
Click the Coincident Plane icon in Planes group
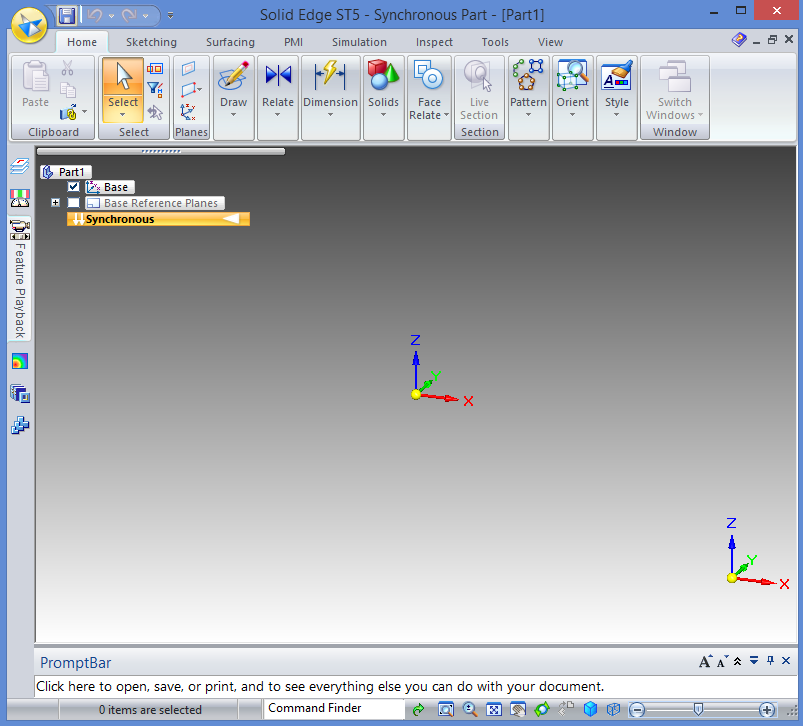pyautogui.click(x=188, y=68)
